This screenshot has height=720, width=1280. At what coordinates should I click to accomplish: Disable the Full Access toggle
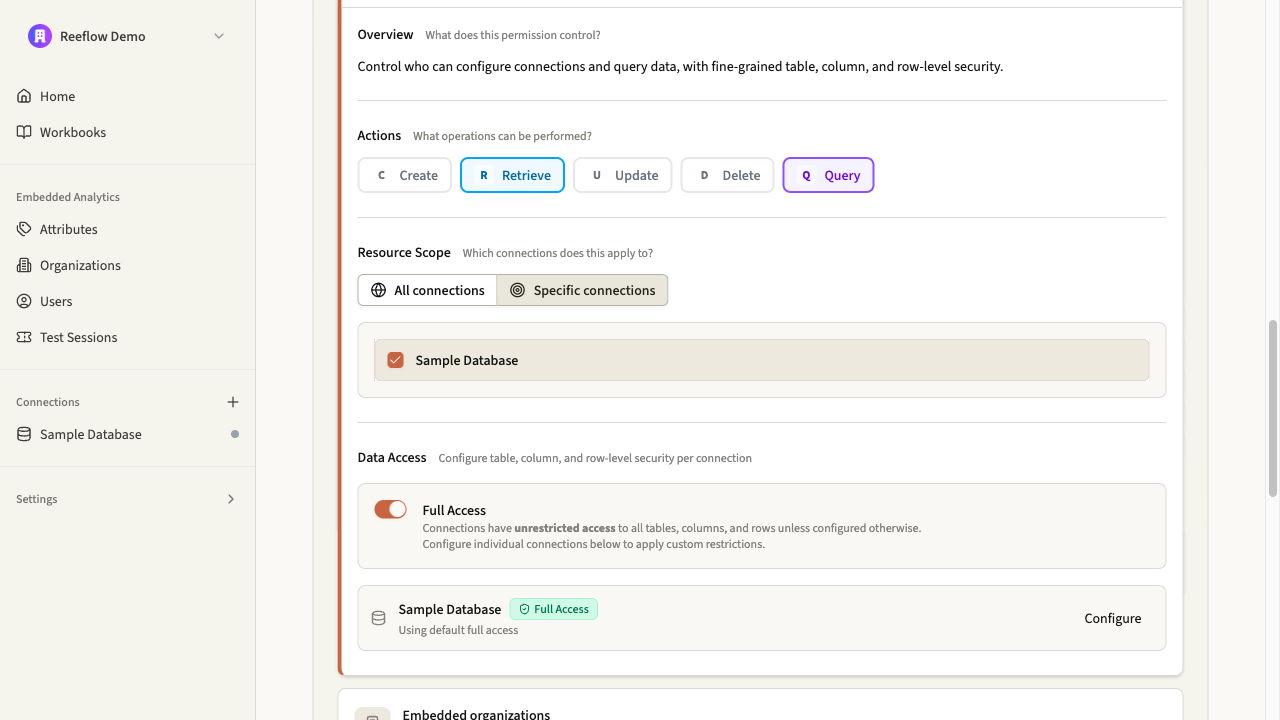390,509
